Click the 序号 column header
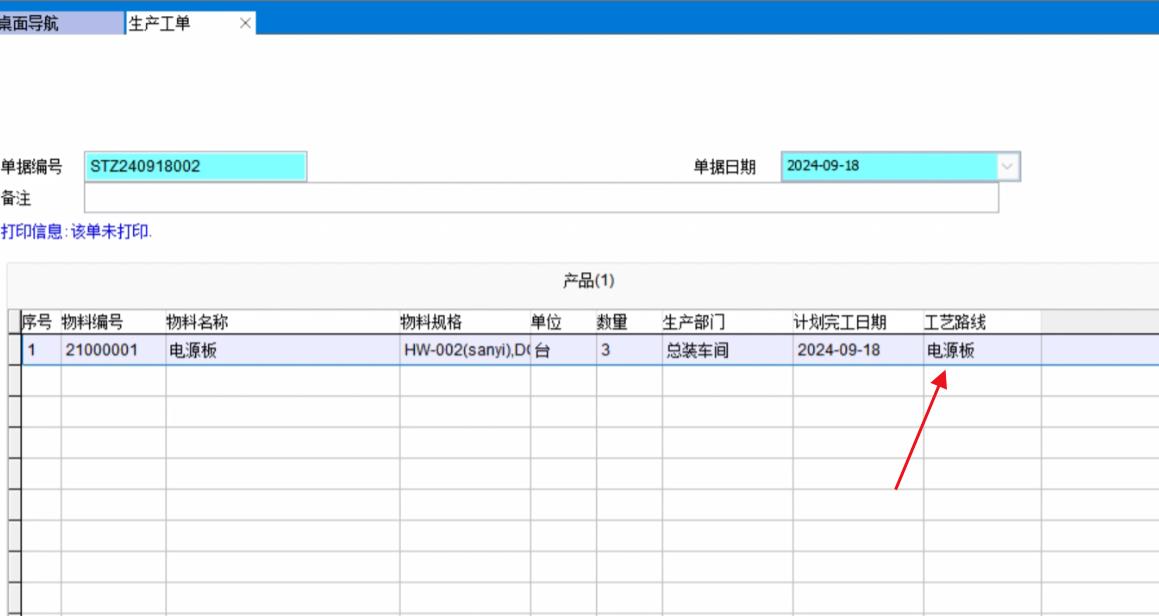Screen dimensions: 1159x616 pos(38,322)
